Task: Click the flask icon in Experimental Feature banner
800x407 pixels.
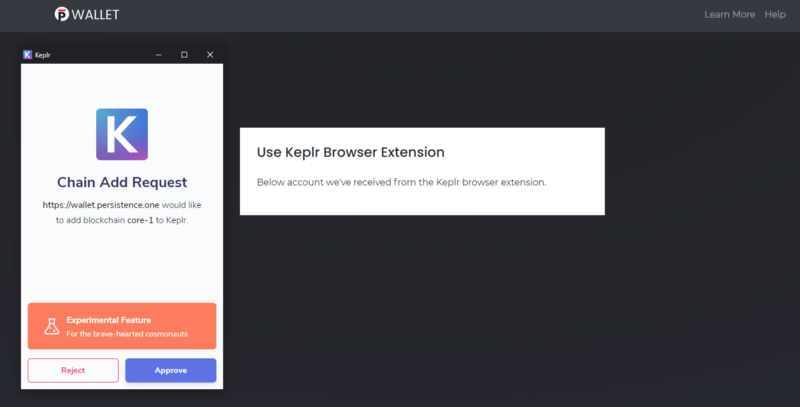Action: [52, 326]
